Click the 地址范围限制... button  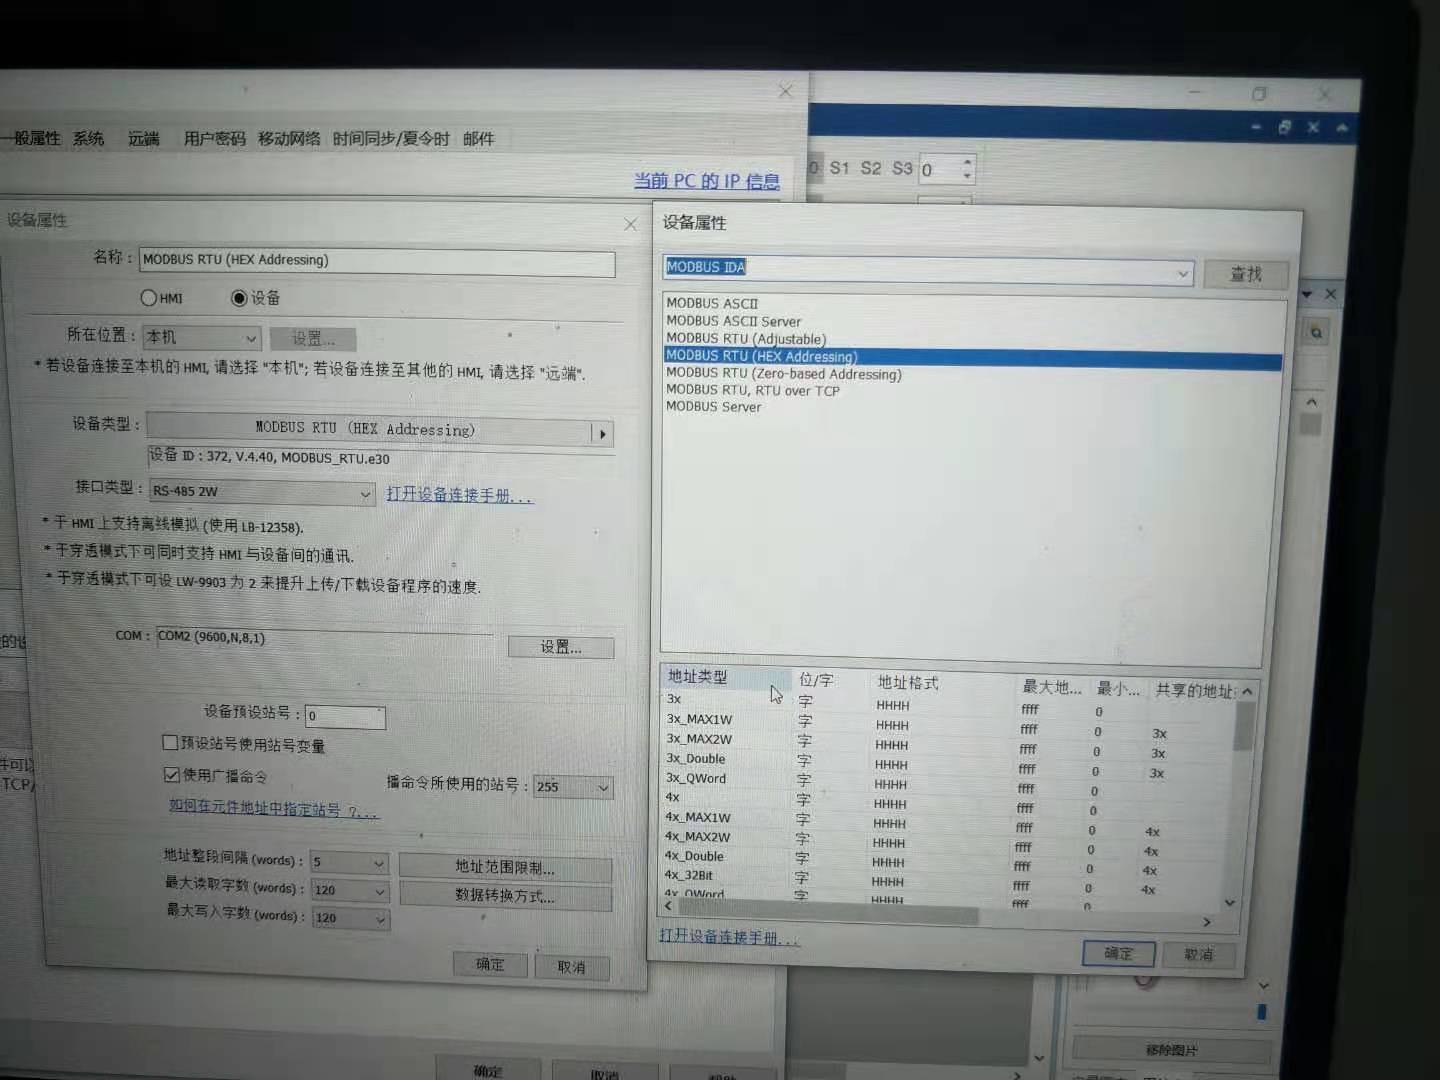point(505,867)
